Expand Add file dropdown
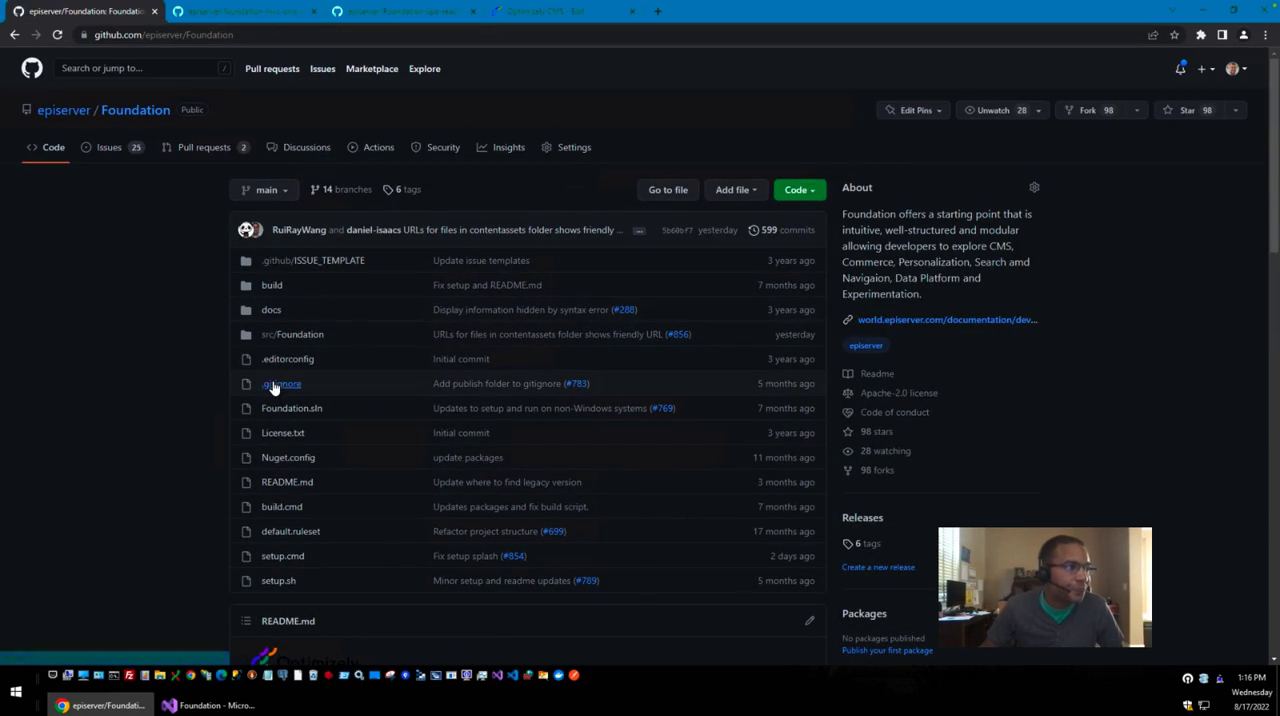The image size is (1280, 716). click(735, 190)
